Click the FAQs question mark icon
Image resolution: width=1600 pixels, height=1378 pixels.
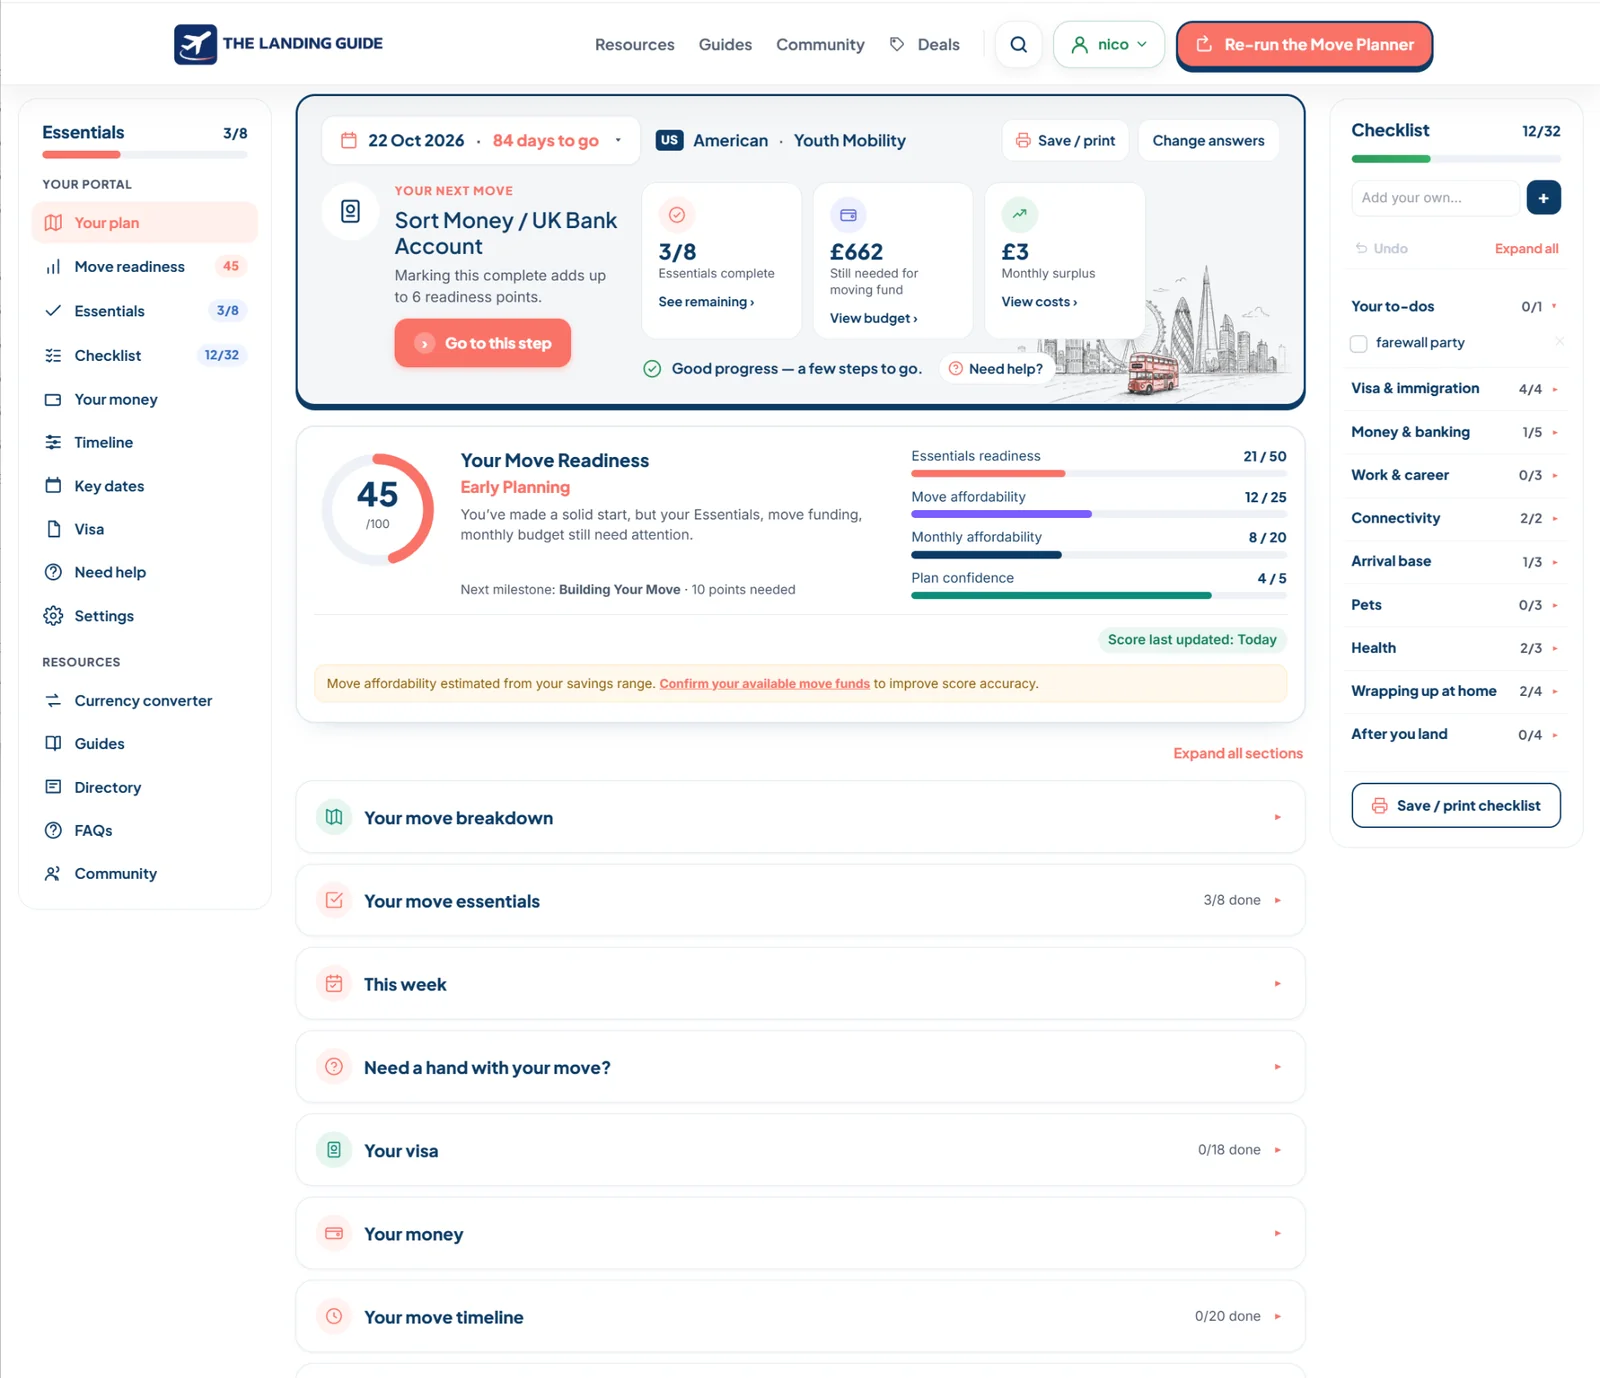click(53, 830)
